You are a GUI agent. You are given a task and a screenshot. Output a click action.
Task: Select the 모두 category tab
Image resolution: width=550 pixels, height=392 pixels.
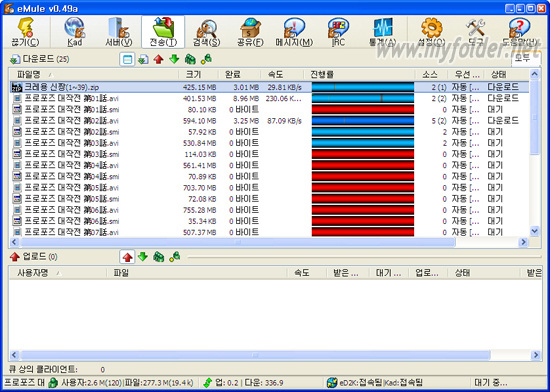[523, 58]
